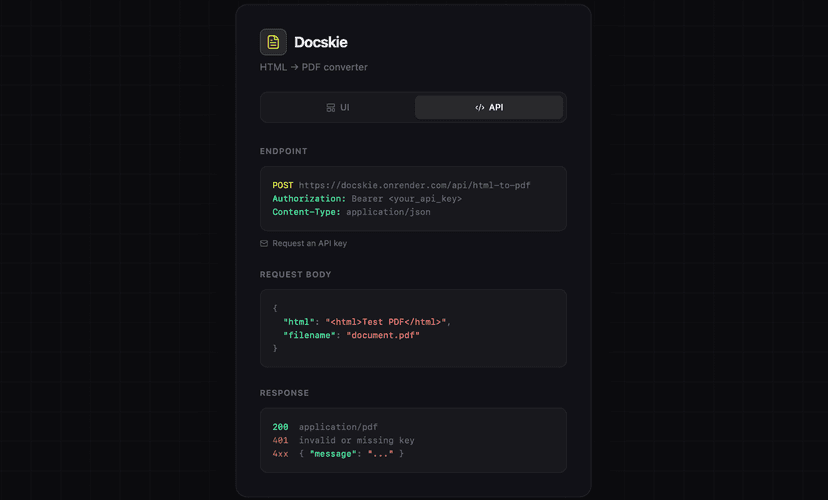The height and width of the screenshot is (500, 828).
Task: Click the 401 status code
Action: (280, 440)
